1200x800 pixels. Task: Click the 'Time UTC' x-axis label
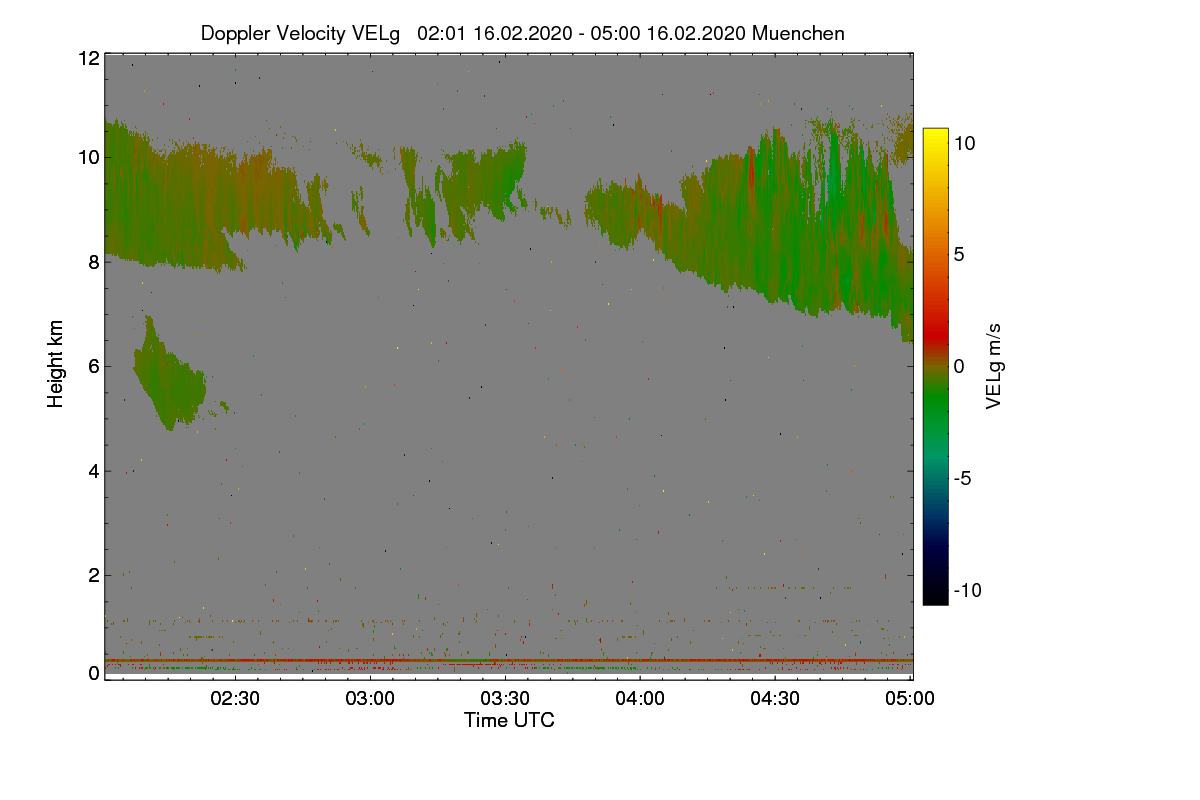(509, 720)
